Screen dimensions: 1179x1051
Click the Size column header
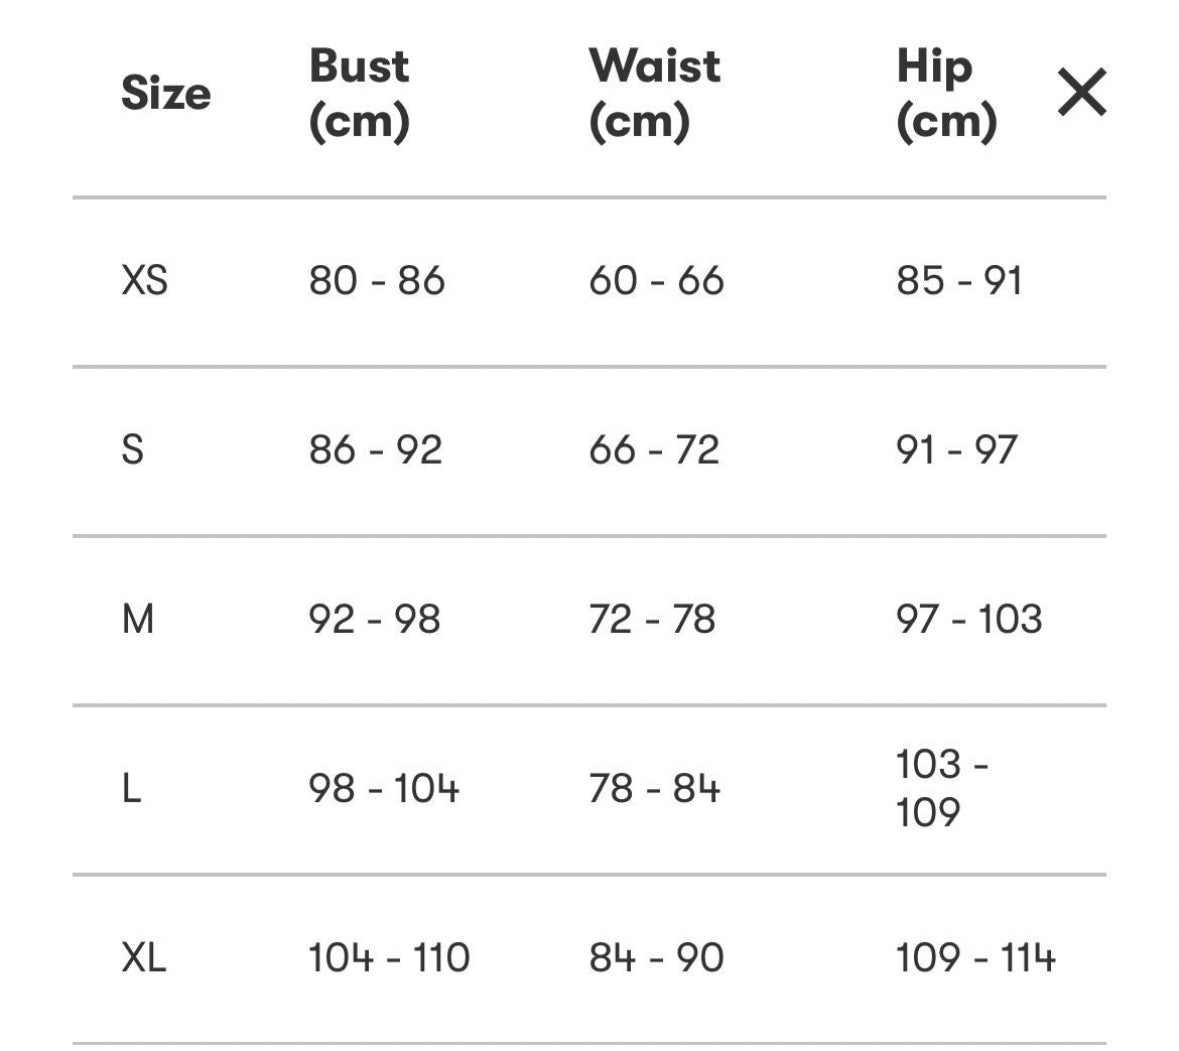click(x=165, y=94)
